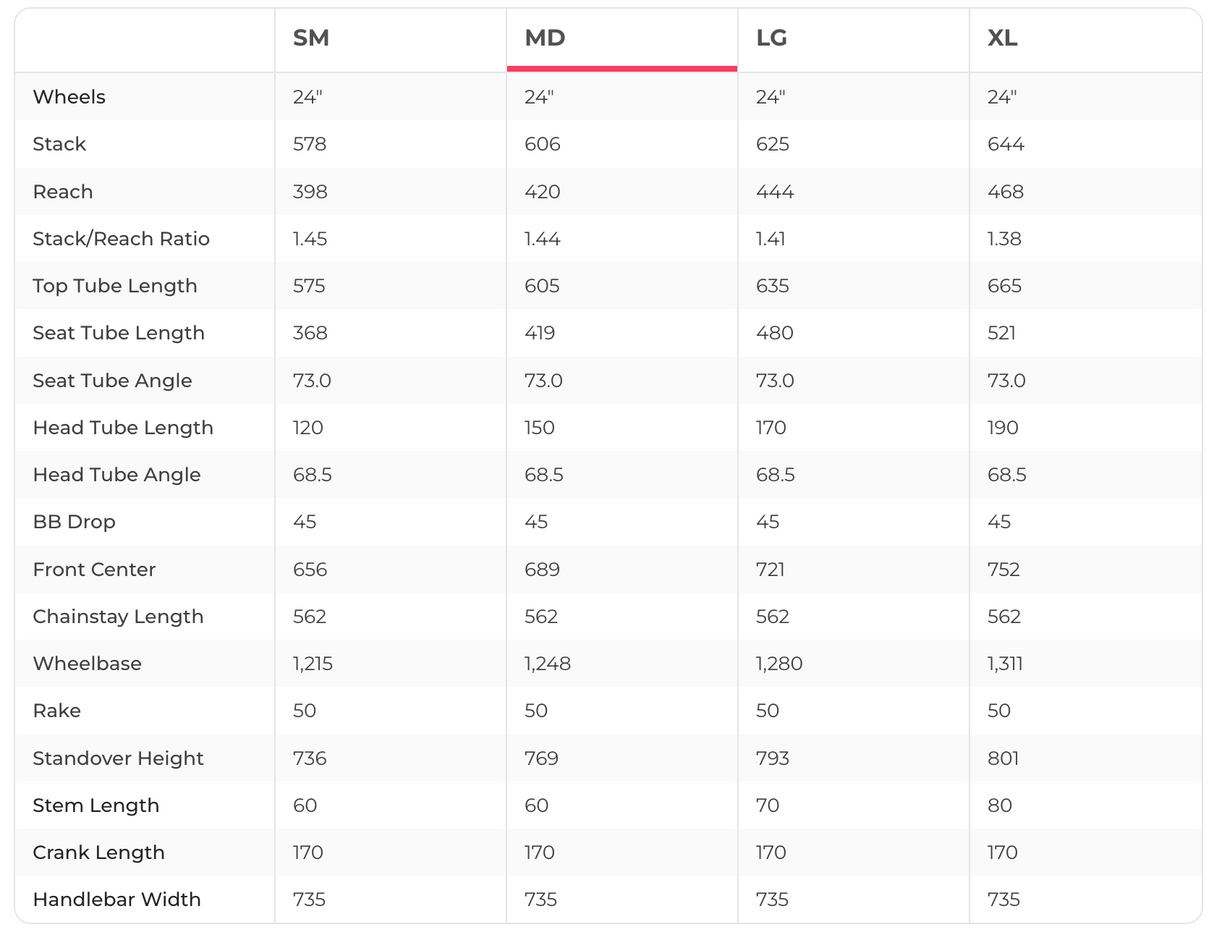Click the Stack/Reach Ratio row label
This screenshot has height=935, width=1214.
[x=121, y=239]
